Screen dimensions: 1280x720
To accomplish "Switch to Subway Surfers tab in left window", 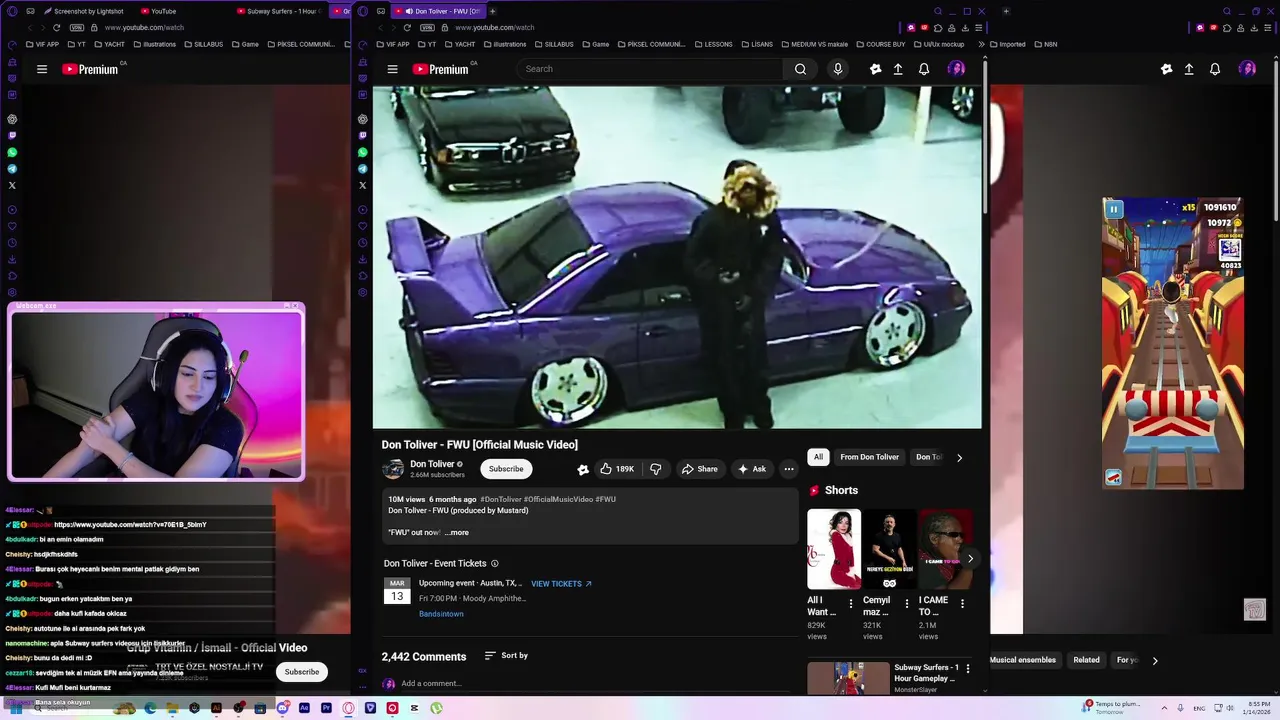I will (280, 11).
